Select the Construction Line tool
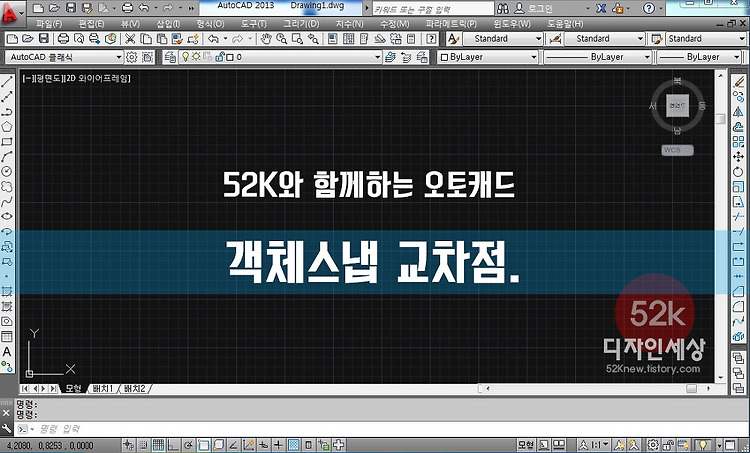Image resolution: width=750 pixels, height=453 pixels. (x=7, y=97)
